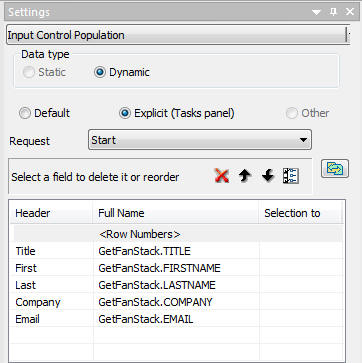Click the yellow-blue refresh fields button
Viewport: 362px width, 363px height.
click(x=335, y=168)
